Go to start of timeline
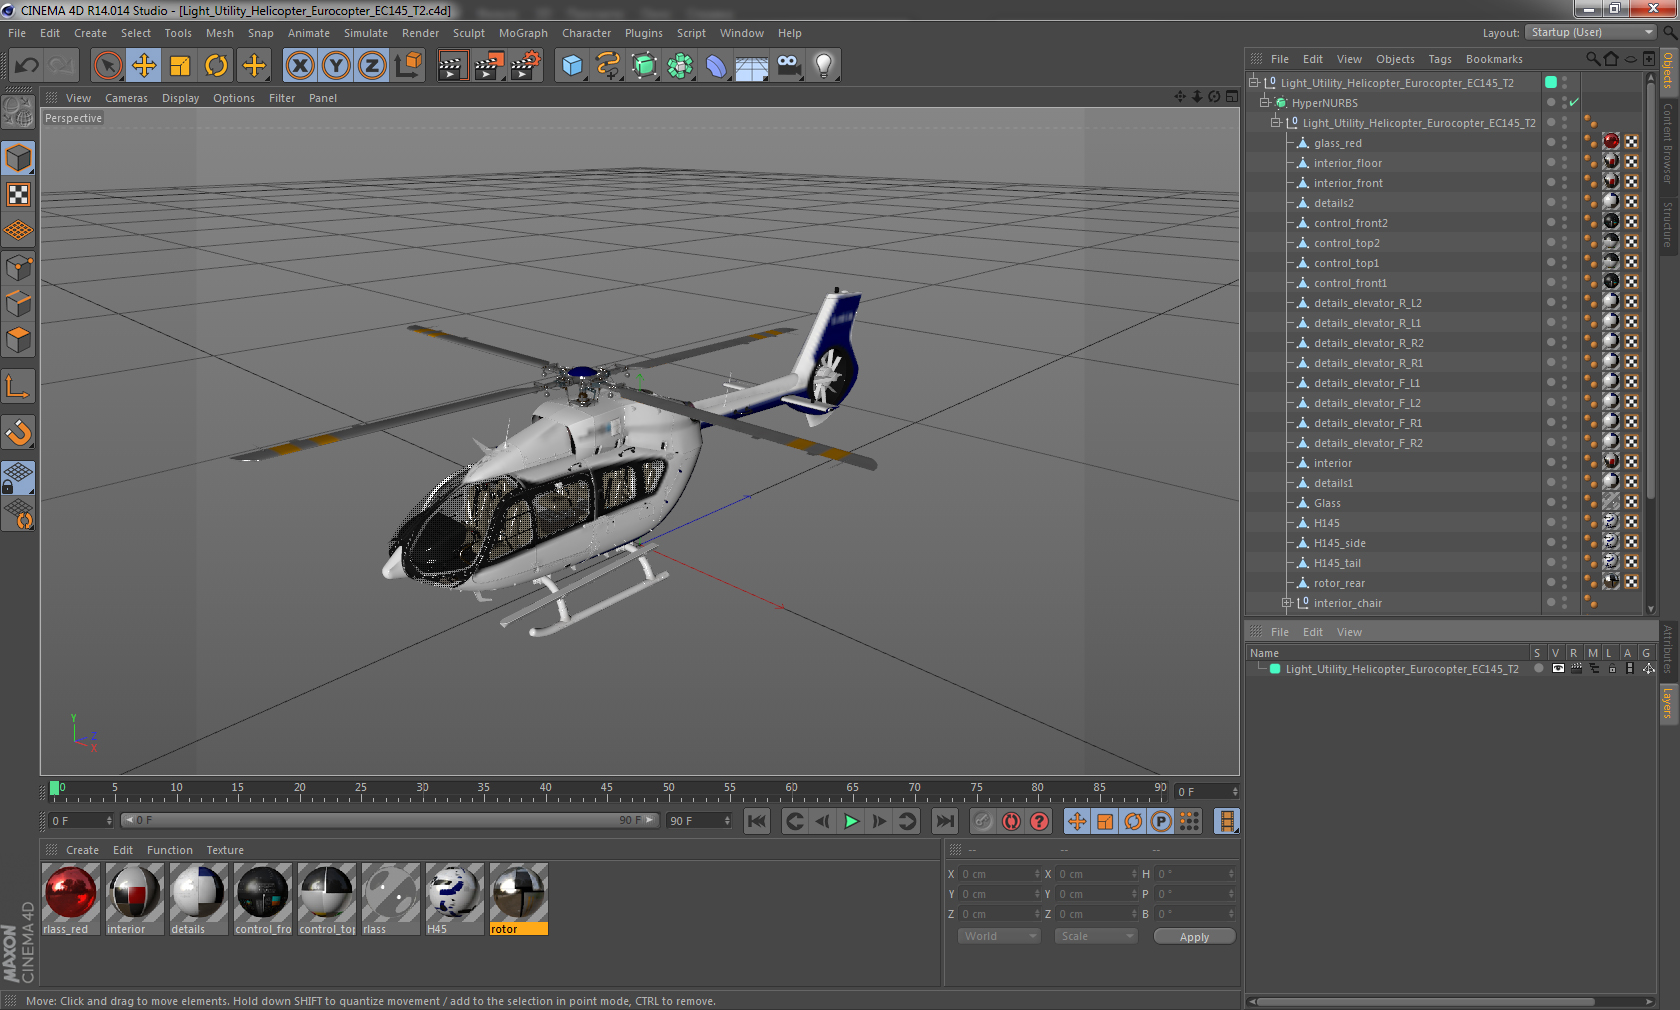 point(757,821)
